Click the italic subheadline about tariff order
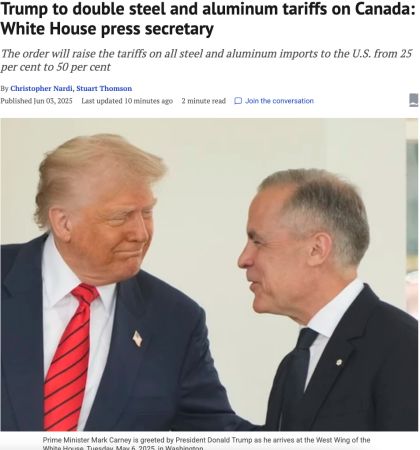 pyautogui.click(x=206, y=60)
